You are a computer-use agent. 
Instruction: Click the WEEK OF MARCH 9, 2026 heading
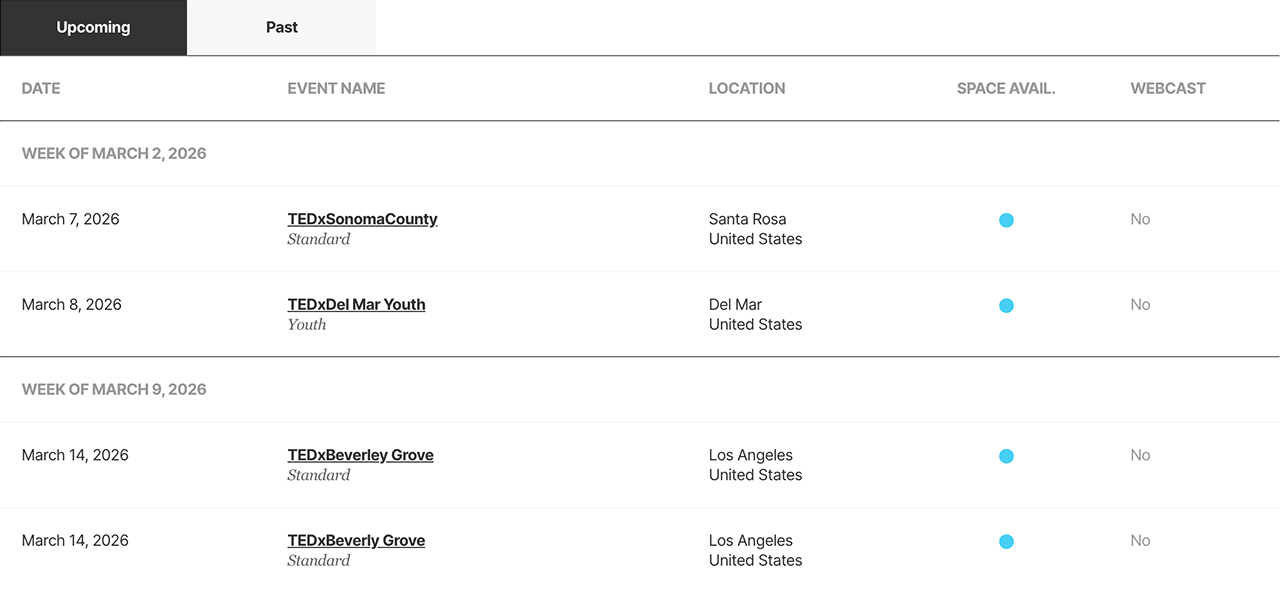[114, 389]
